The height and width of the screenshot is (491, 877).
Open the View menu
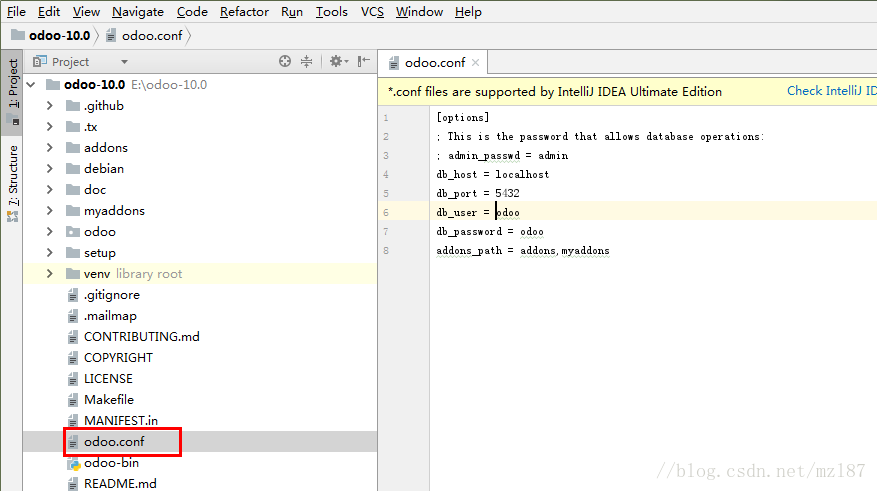(86, 12)
